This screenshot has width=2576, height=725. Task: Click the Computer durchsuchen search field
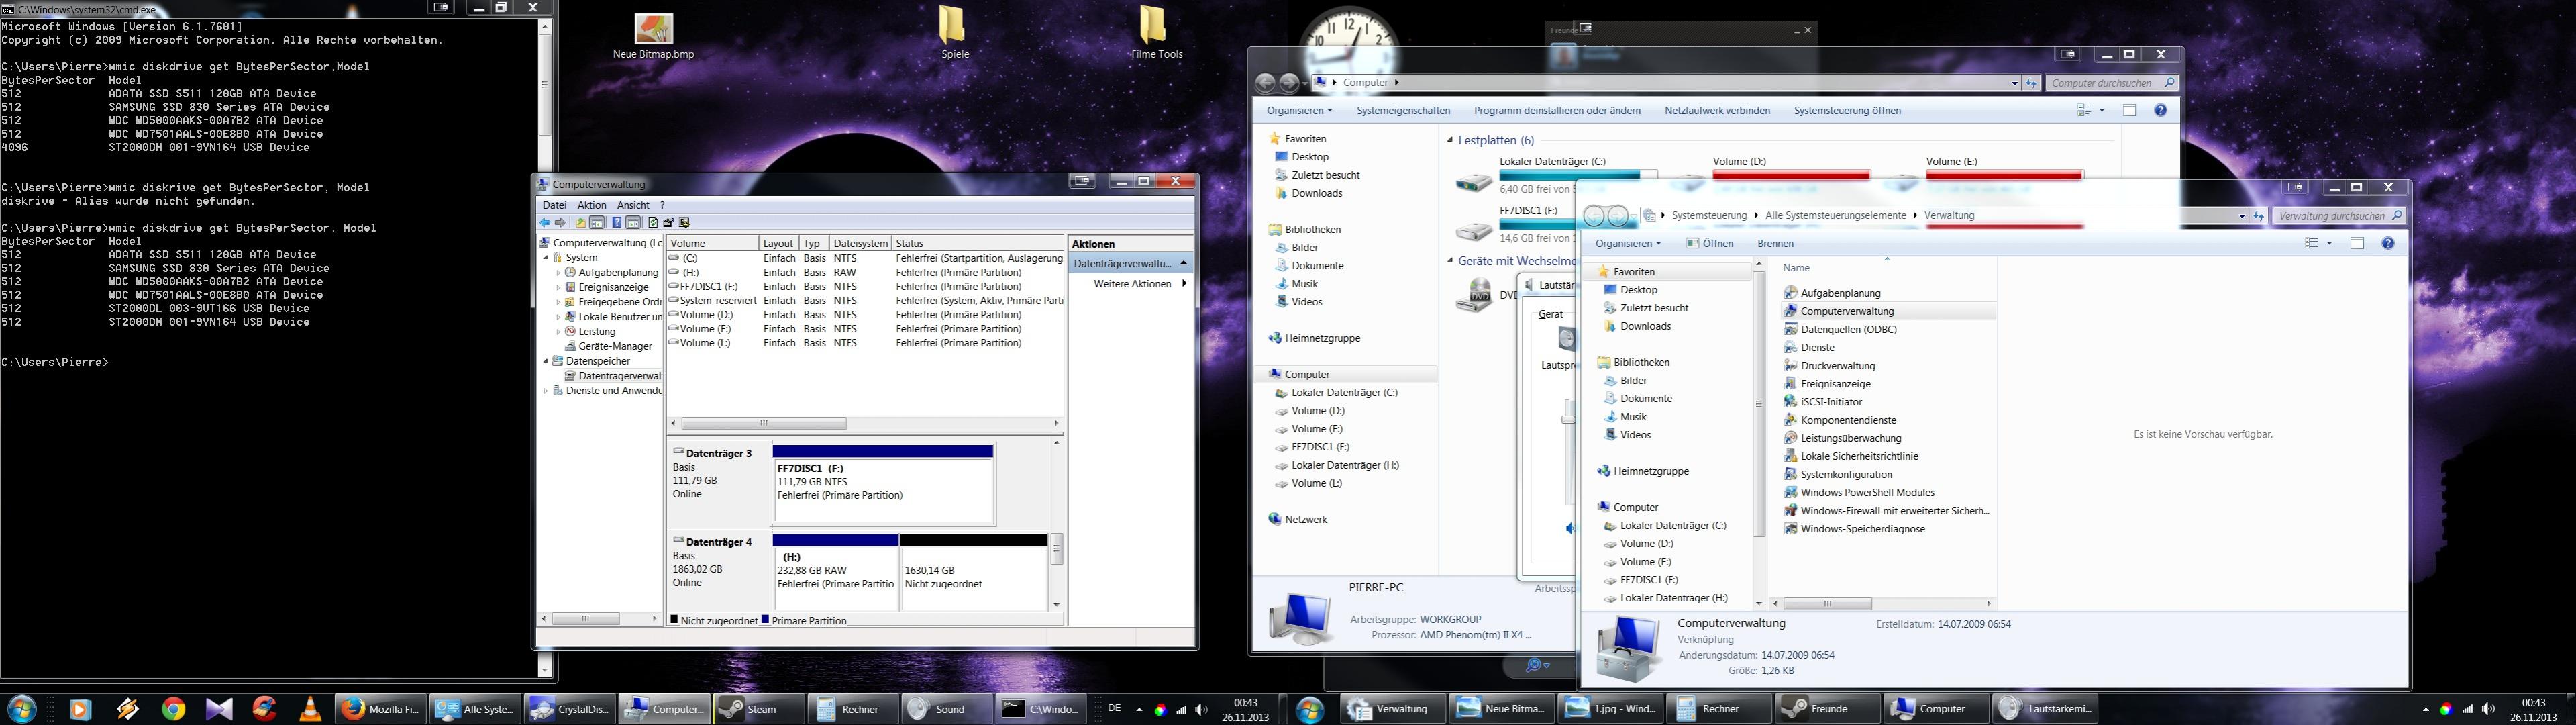point(2100,83)
